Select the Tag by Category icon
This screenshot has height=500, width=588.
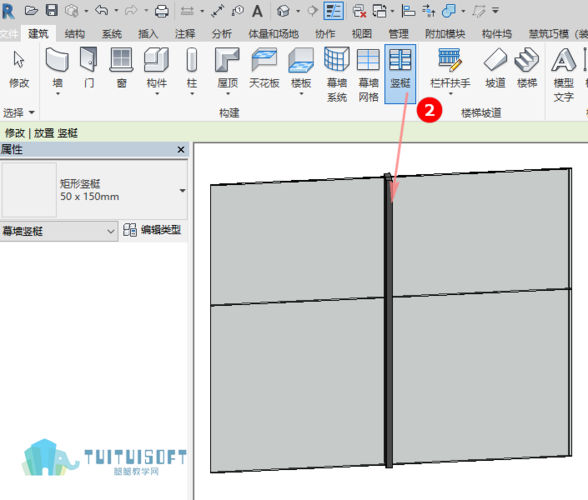coord(237,11)
